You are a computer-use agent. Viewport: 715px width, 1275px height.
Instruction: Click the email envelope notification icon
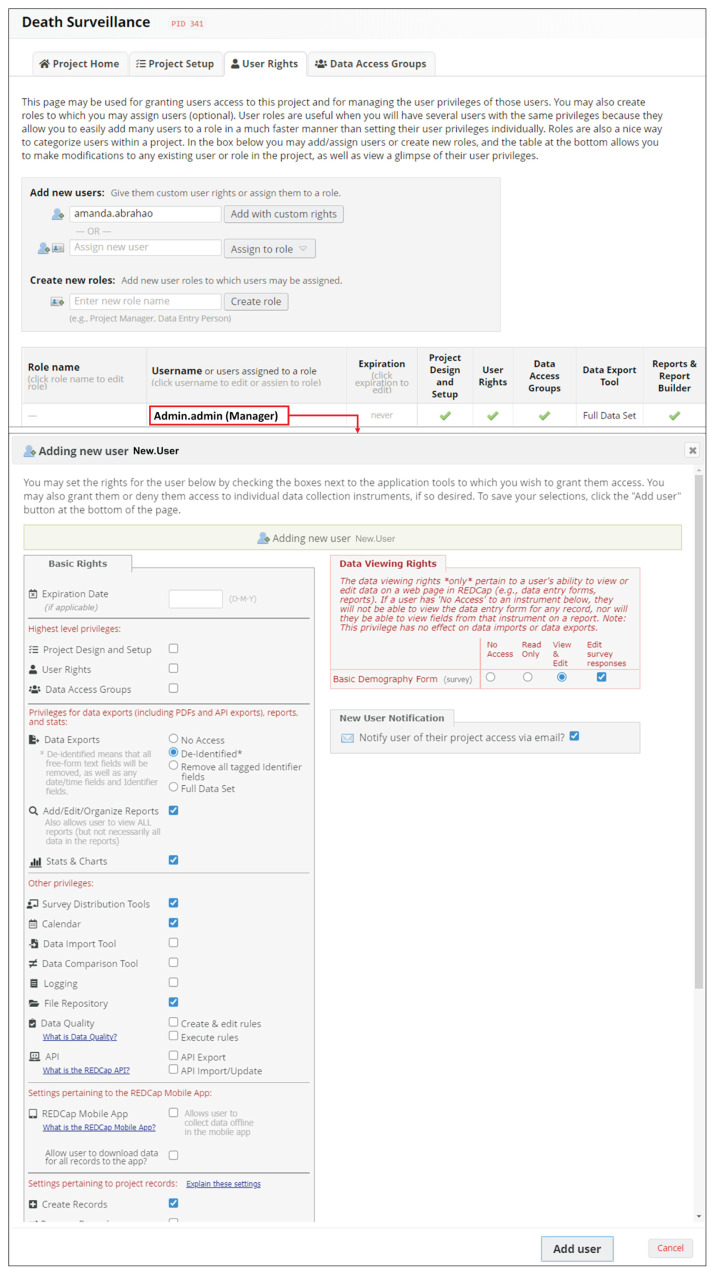[347, 738]
